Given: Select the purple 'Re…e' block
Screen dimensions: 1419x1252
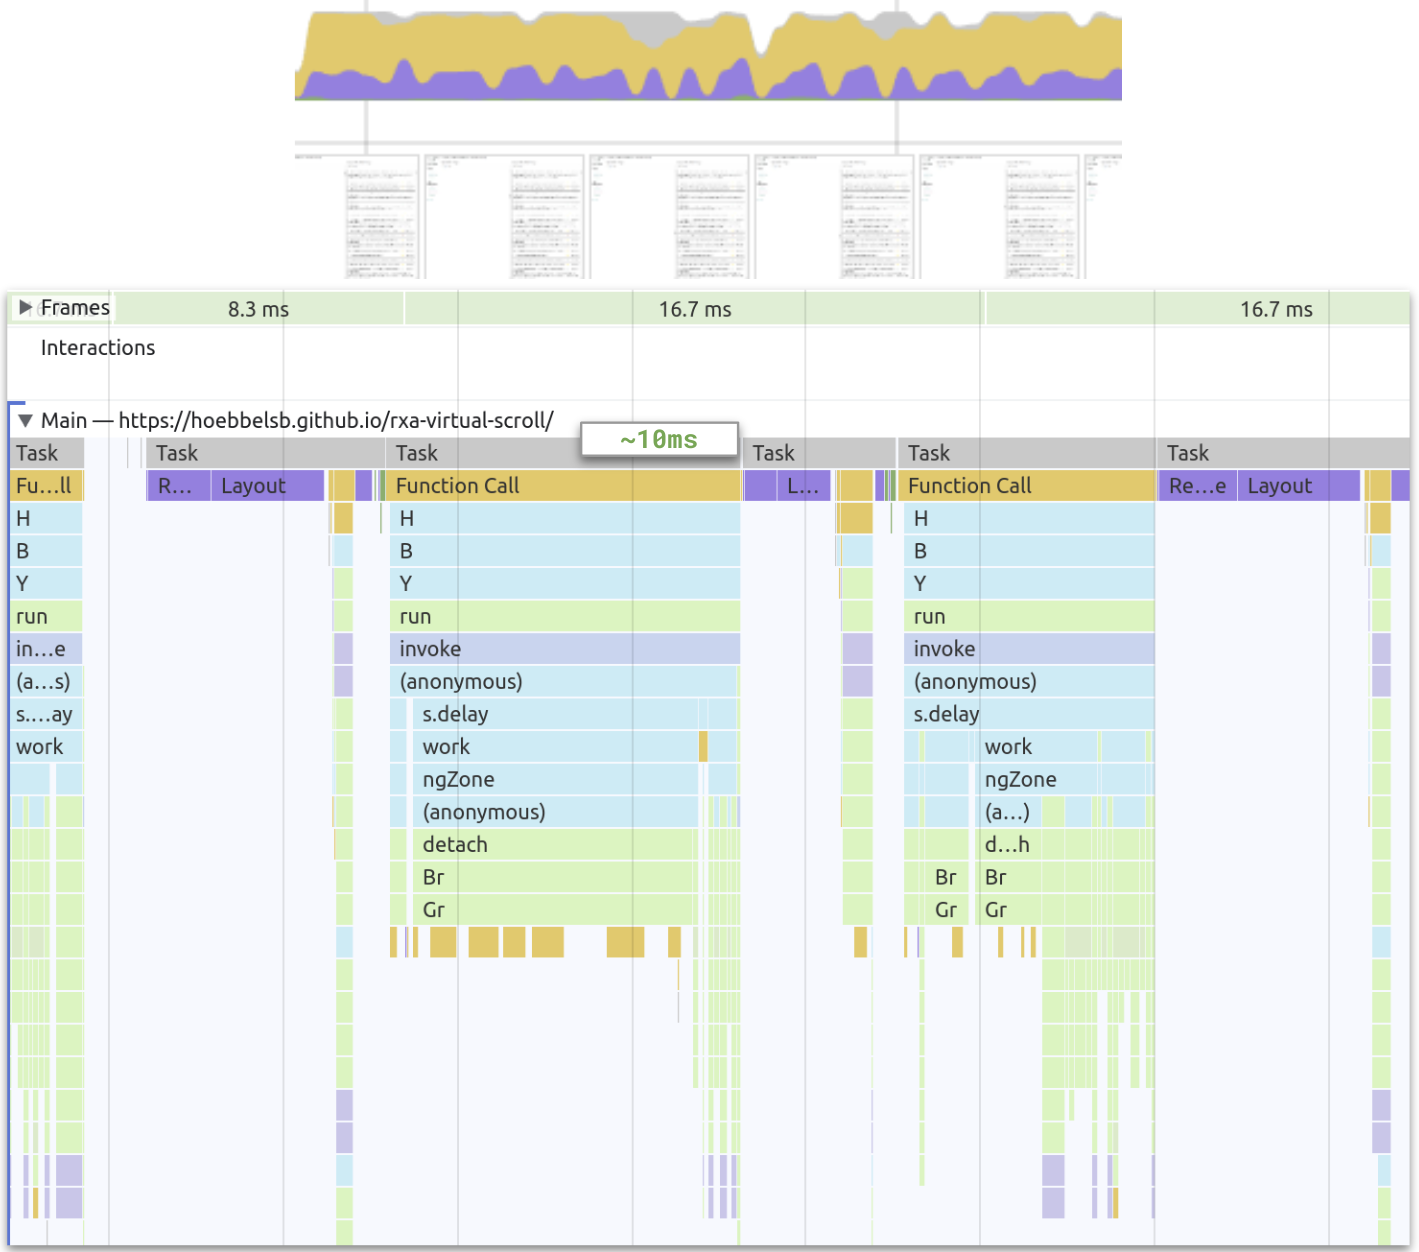Looking at the screenshot, I should [1197, 486].
